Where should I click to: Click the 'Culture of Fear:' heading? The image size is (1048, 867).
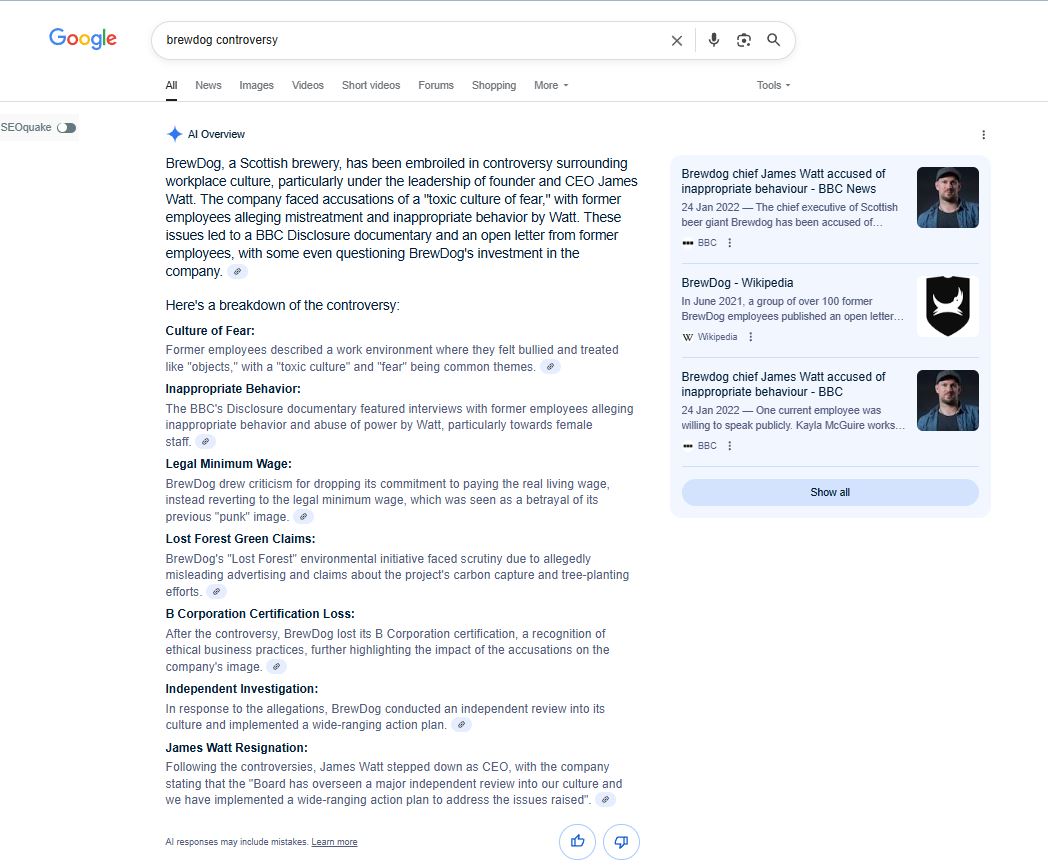(x=210, y=331)
